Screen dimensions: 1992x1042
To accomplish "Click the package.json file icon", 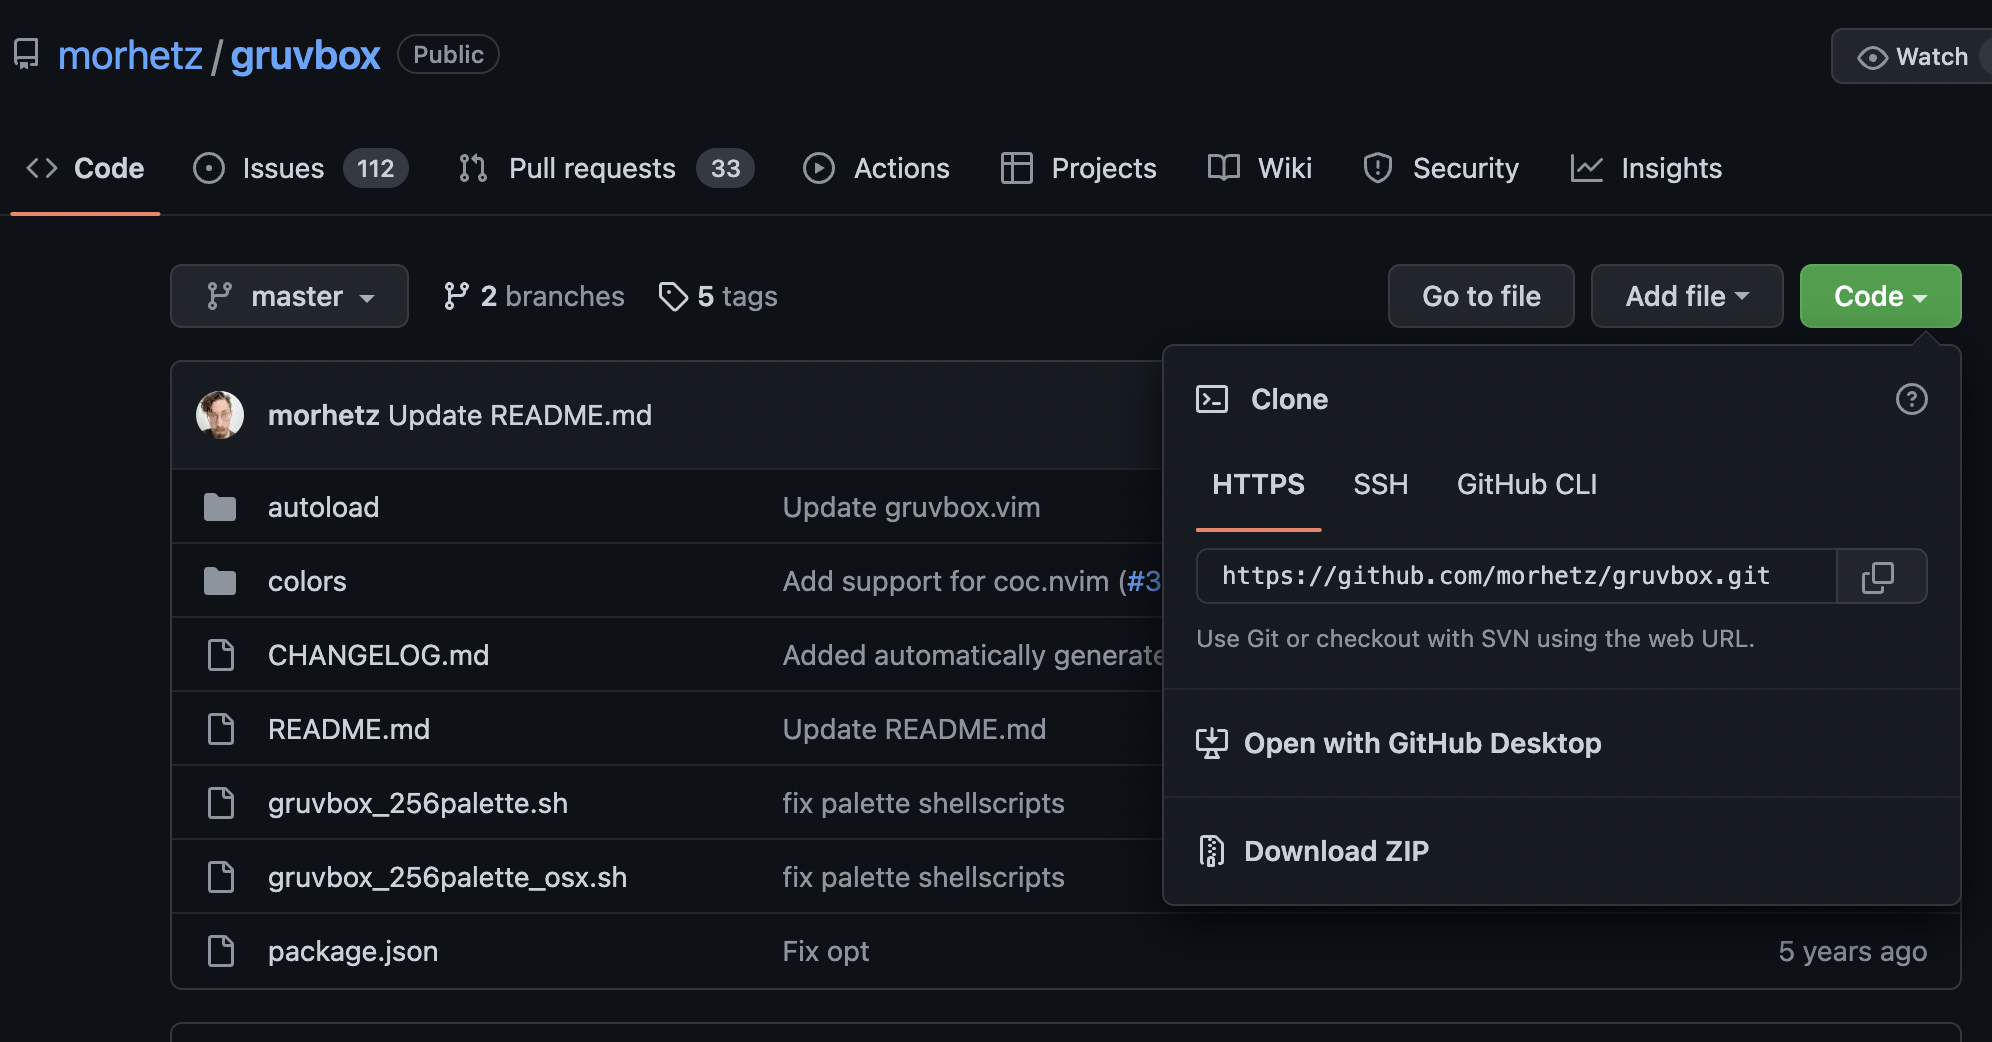I will (220, 951).
